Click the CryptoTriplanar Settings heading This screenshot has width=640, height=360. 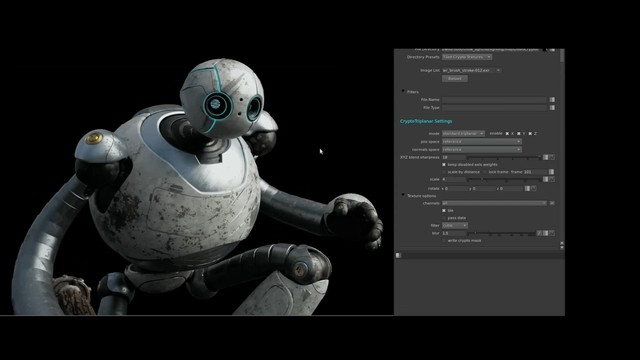coord(426,121)
